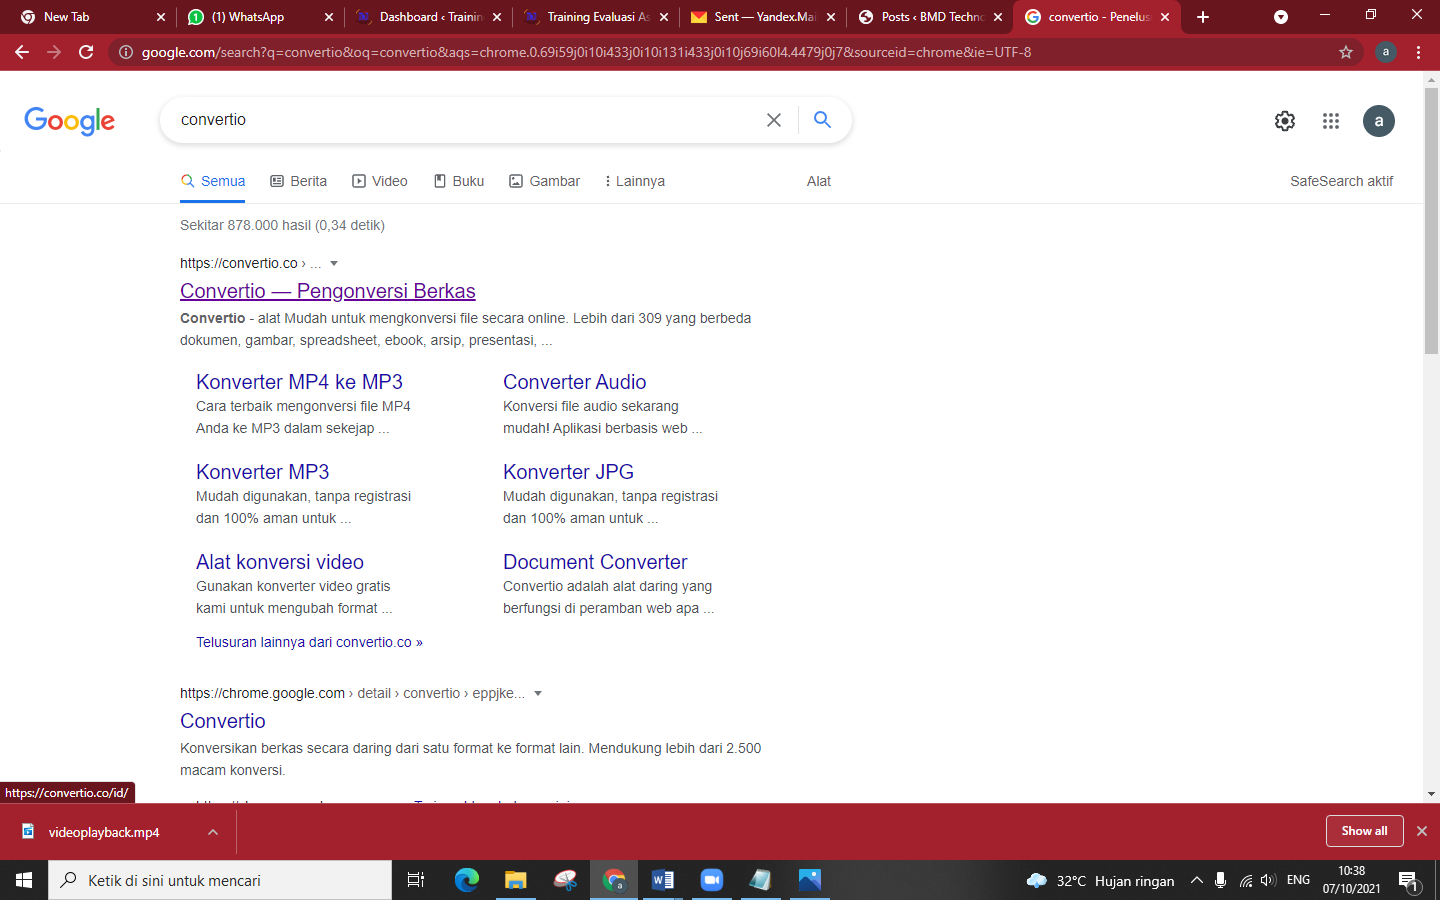This screenshot has height=900, width=1440.
Task: Show hidden system tray icons
Action: pos(1196,880)
